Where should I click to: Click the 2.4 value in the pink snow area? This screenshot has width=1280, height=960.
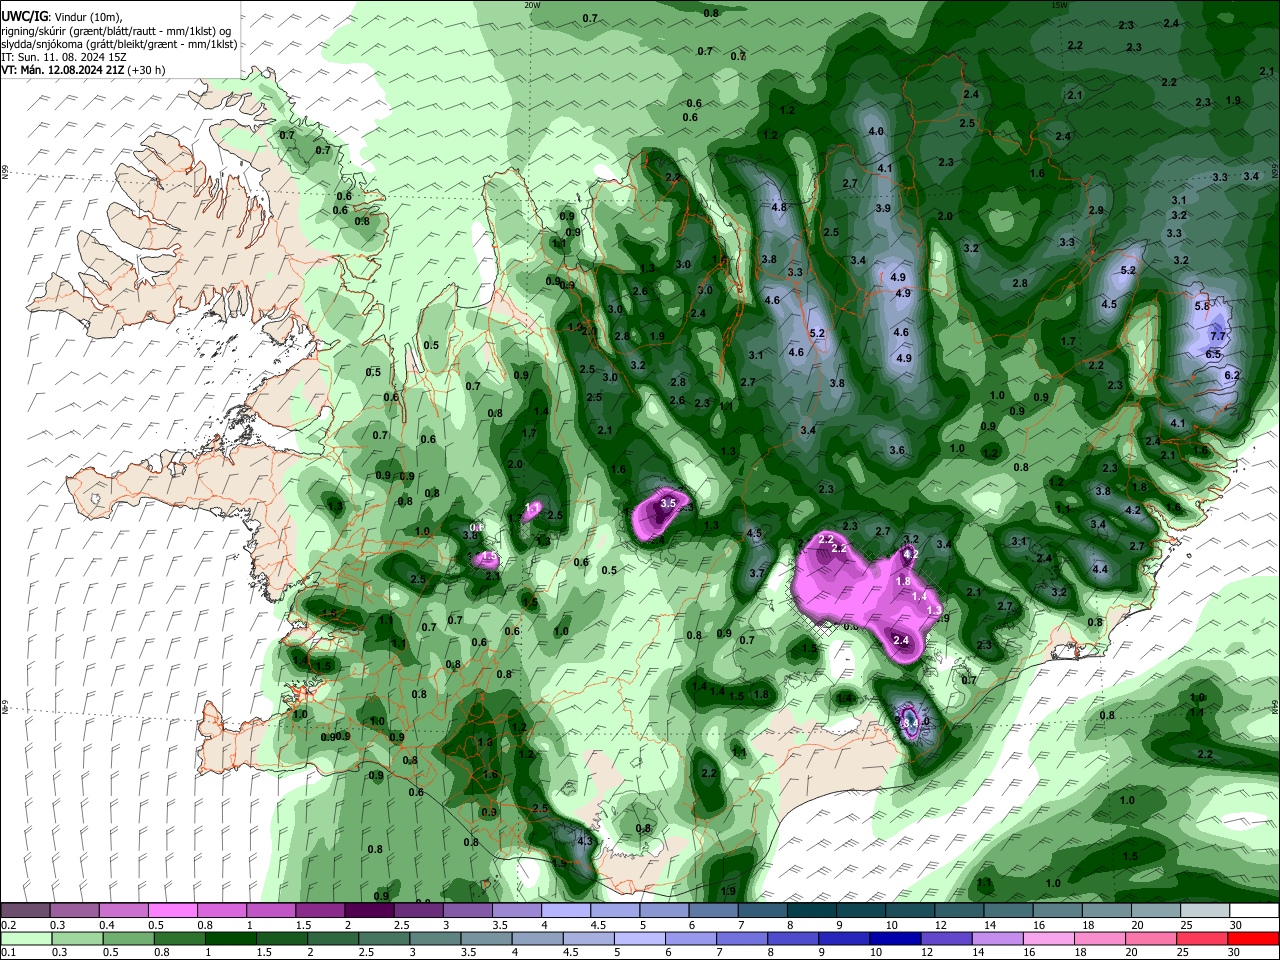(900, 640)
